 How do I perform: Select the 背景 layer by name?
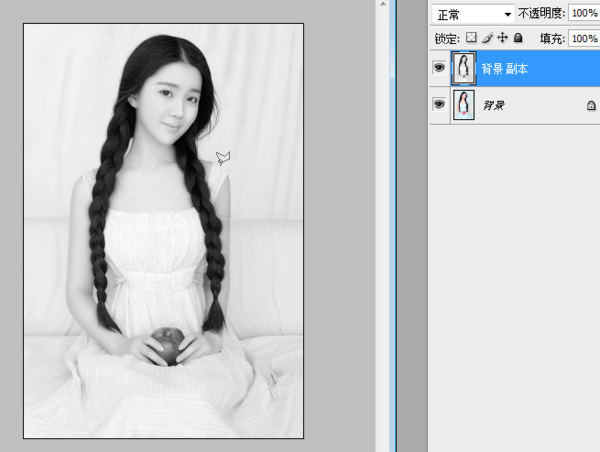pos(495,105)
